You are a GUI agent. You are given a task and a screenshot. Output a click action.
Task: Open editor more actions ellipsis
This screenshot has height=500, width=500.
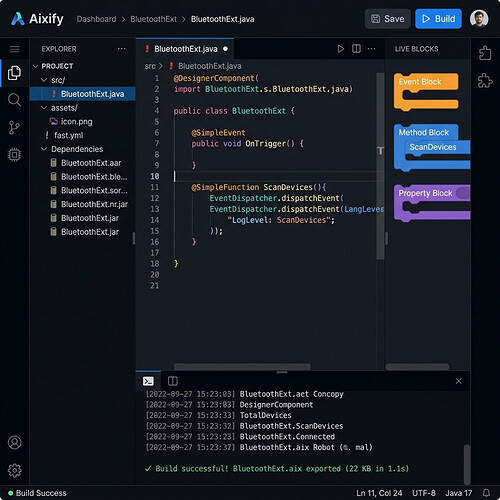[x=371, y=49]
